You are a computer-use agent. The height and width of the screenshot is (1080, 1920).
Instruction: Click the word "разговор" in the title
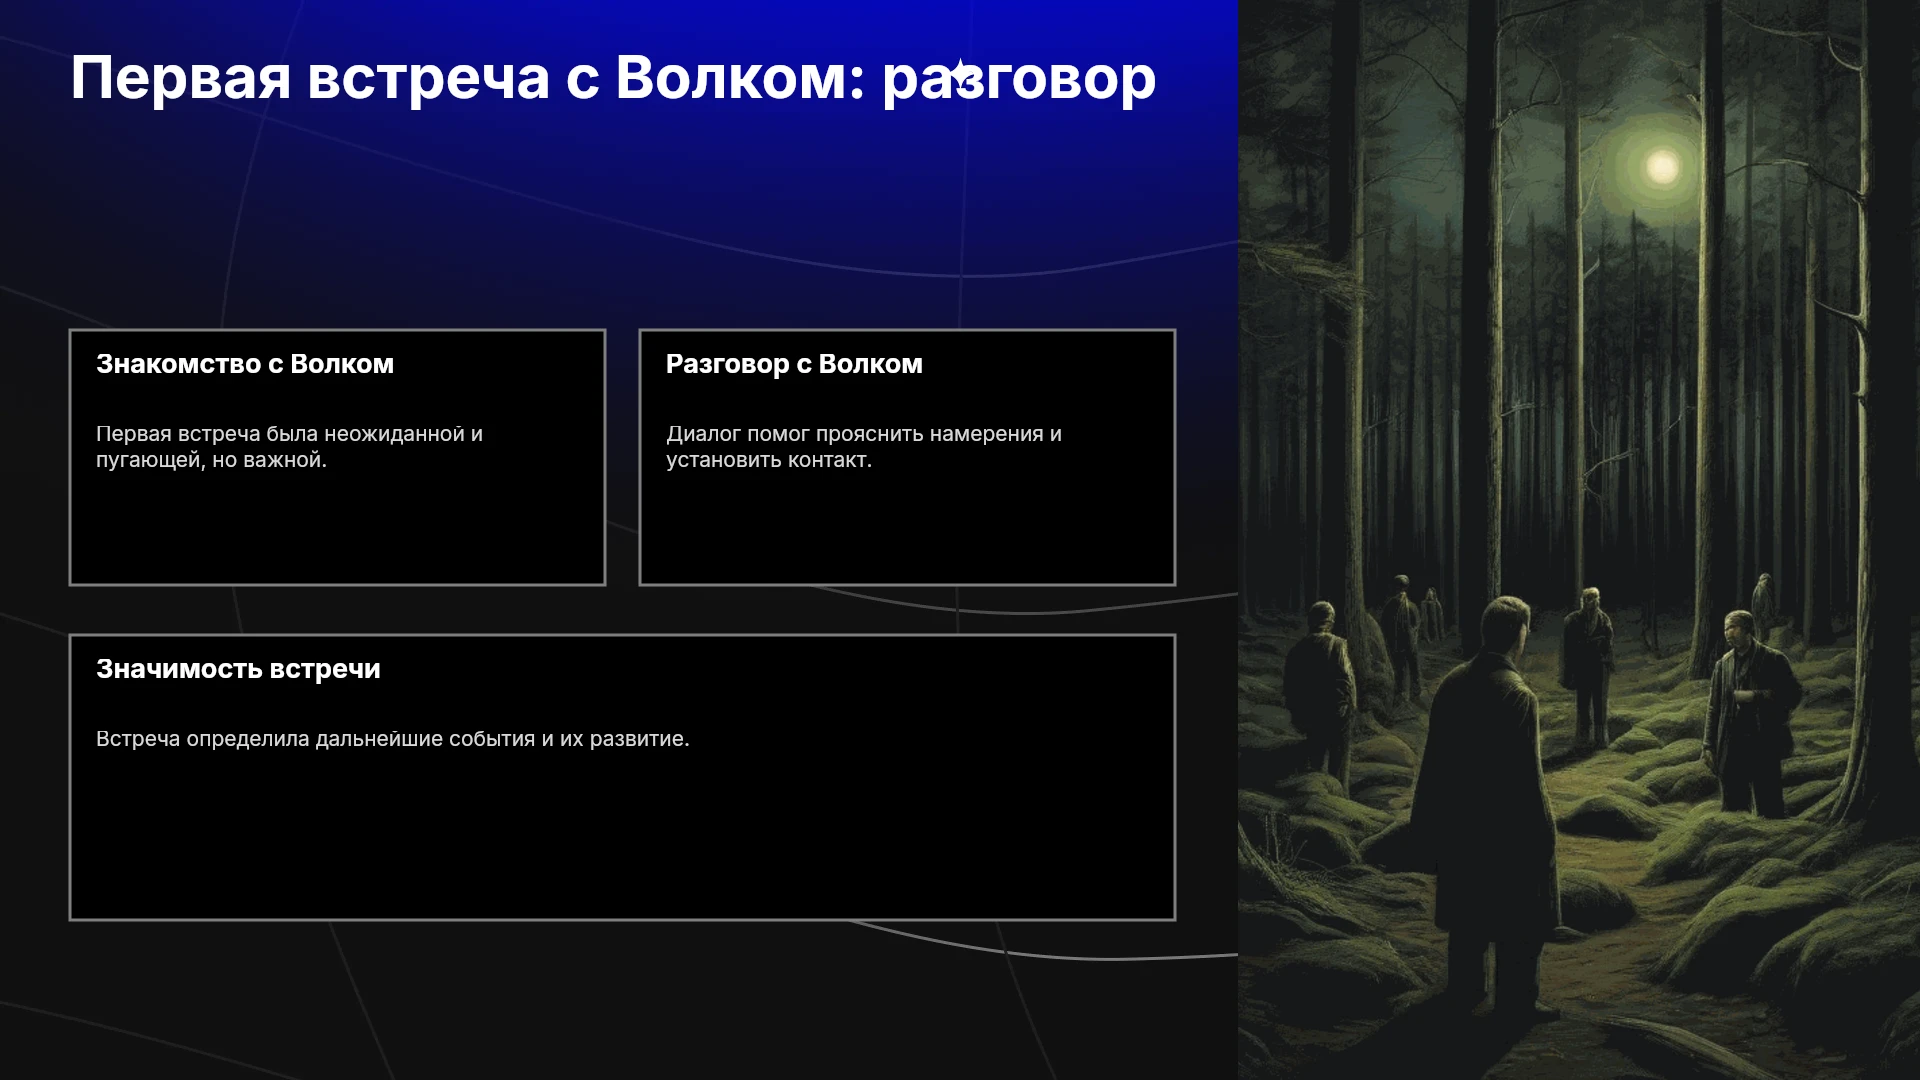1019,80
